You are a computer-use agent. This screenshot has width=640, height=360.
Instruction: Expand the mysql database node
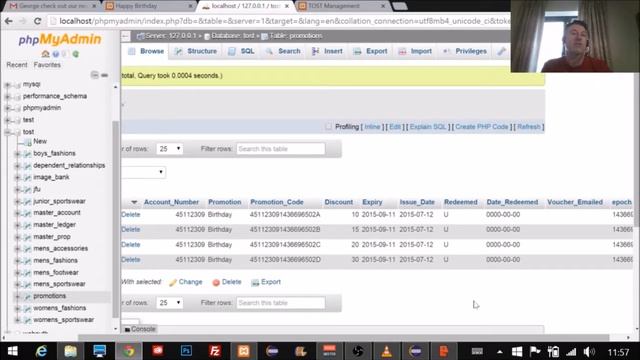(x=7, y=84)
